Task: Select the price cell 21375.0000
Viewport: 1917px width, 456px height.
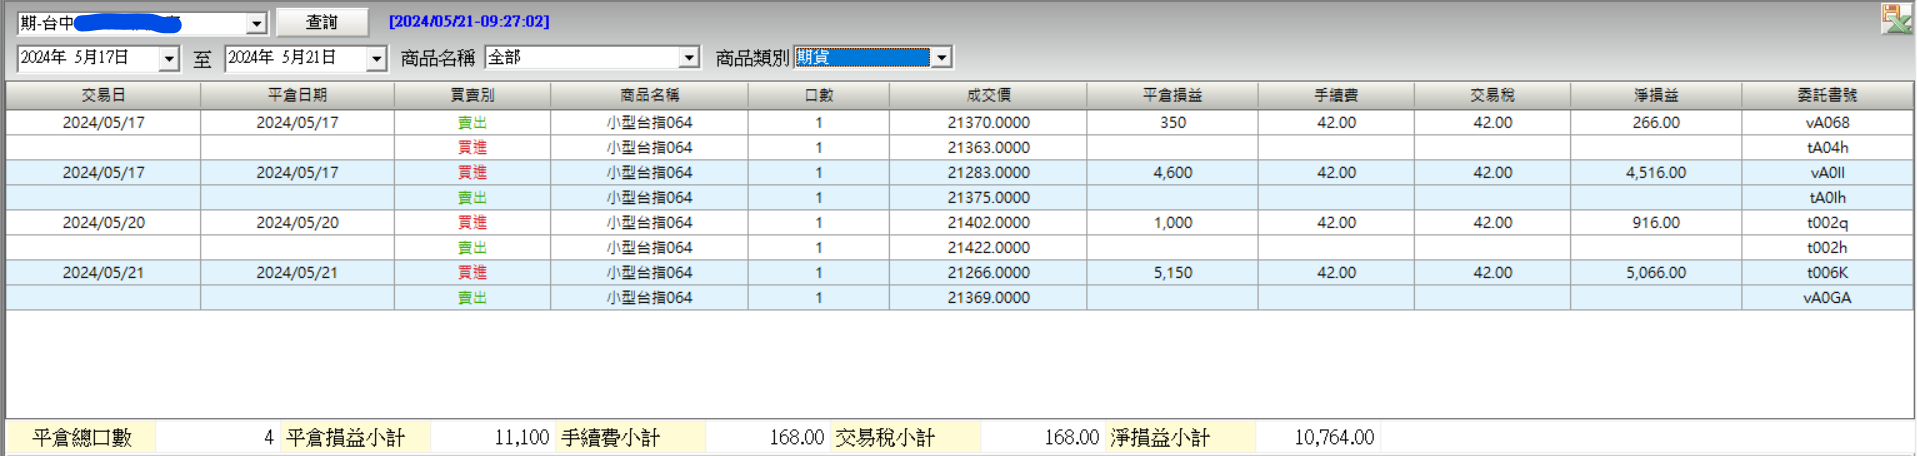Action: pyautogui.click(x=988, y=197)
